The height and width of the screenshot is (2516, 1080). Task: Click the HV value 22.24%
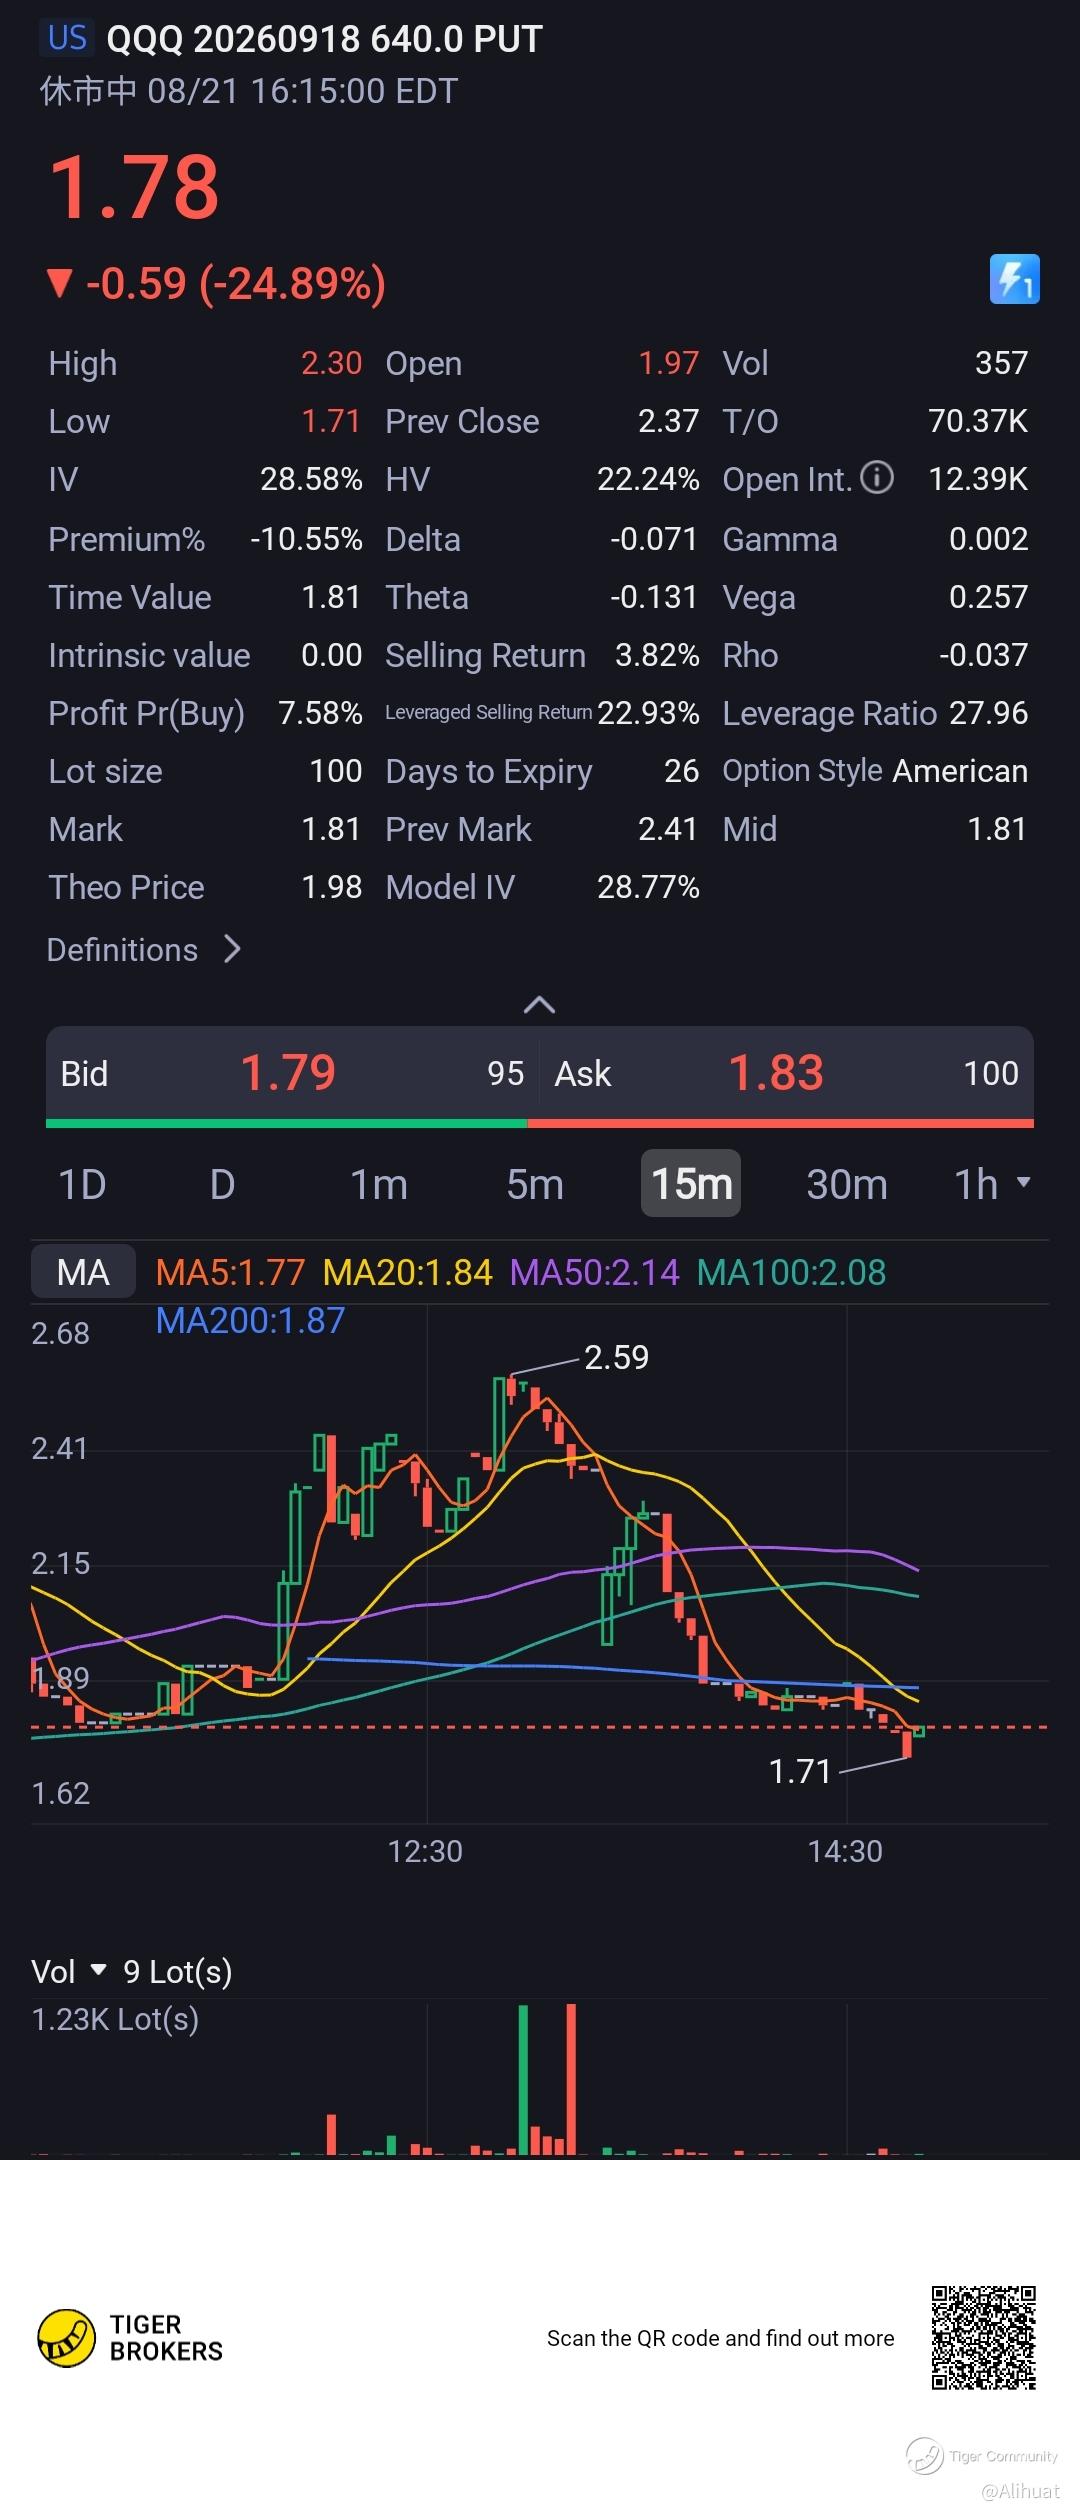648,479
